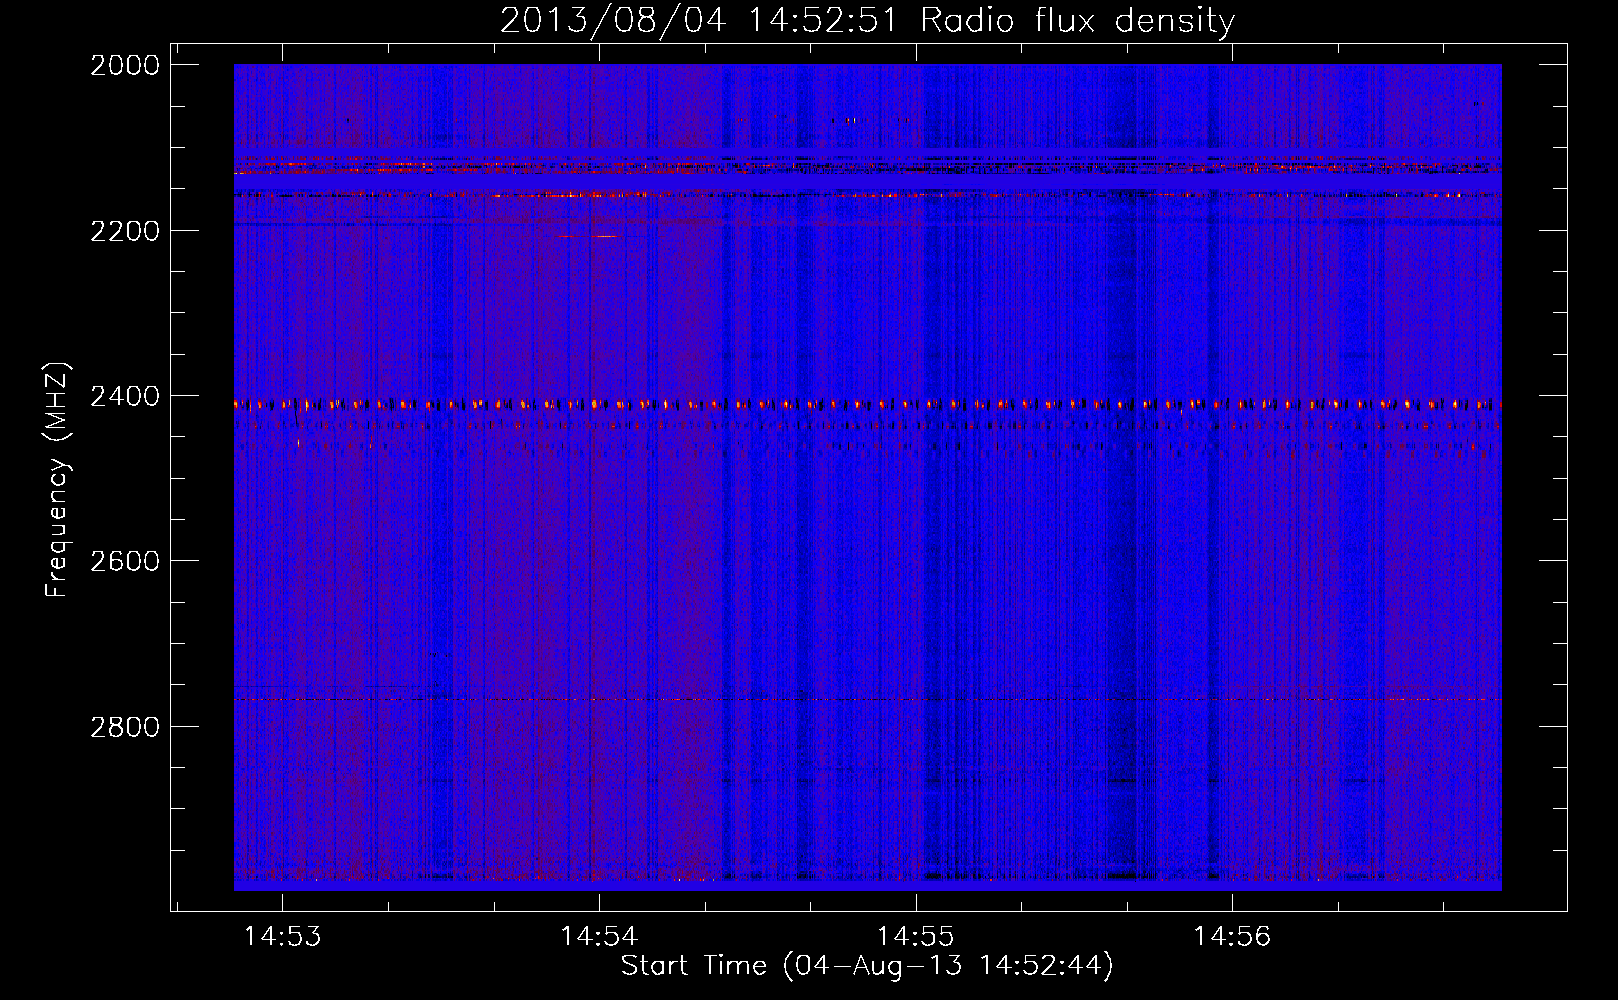Click the short orange streak near 2200 MHz
This screenshot has width=1618, height=1000.
pos(589,236)
